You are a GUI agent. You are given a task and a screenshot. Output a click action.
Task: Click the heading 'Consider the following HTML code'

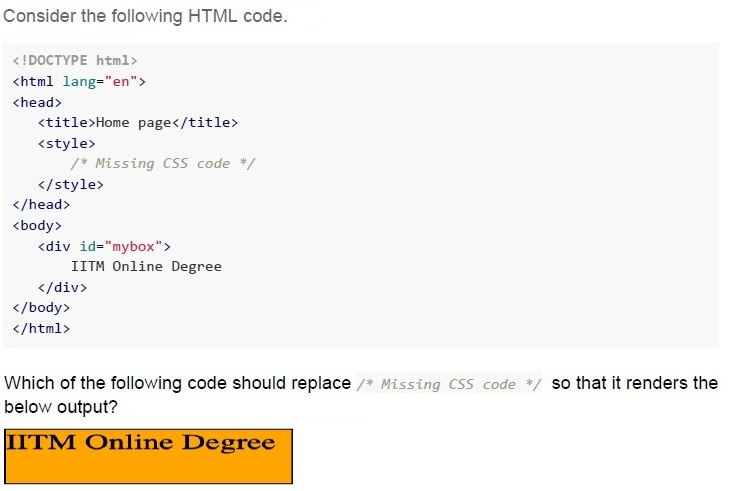click(x=146, y=16)
